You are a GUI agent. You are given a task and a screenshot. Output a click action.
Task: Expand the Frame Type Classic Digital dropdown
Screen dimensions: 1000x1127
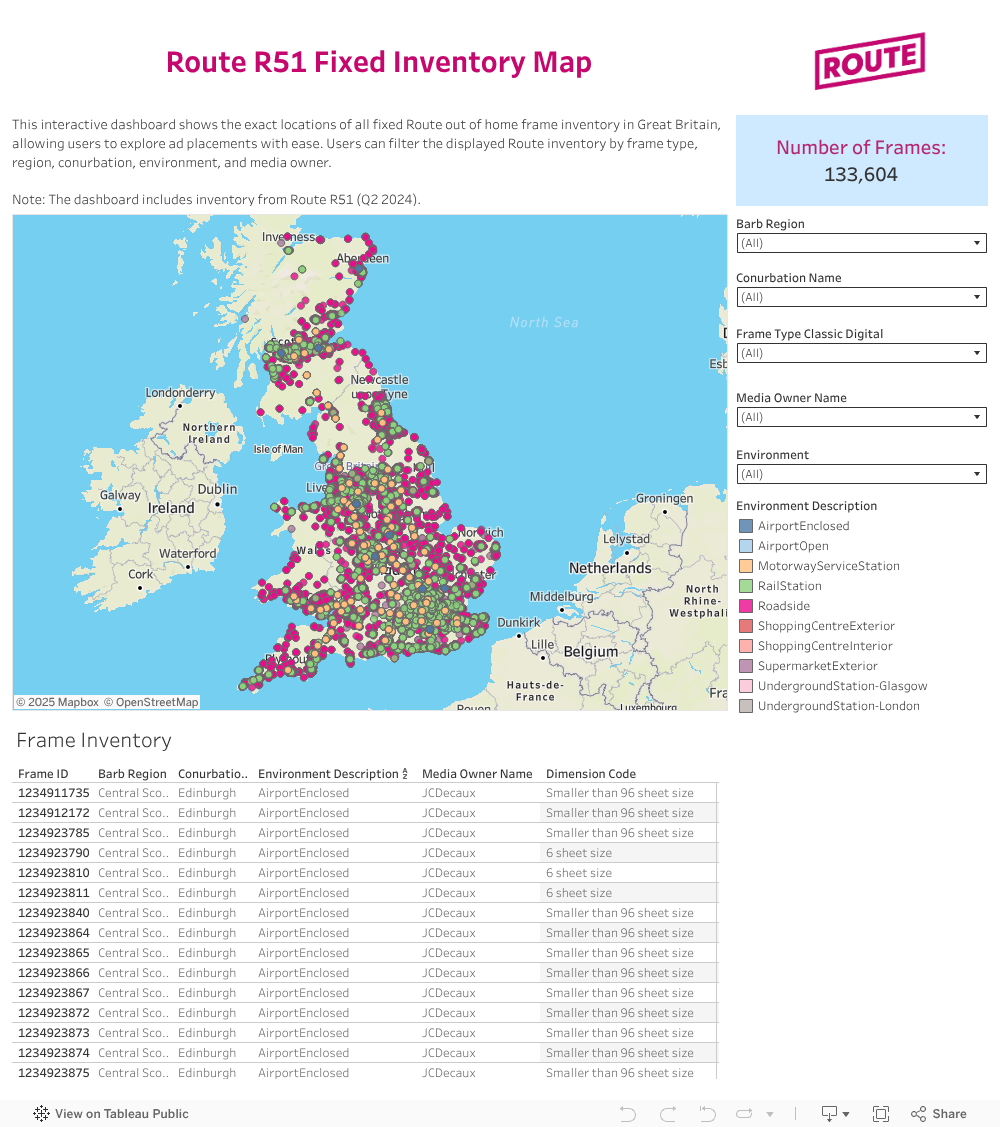coord(861,353)
